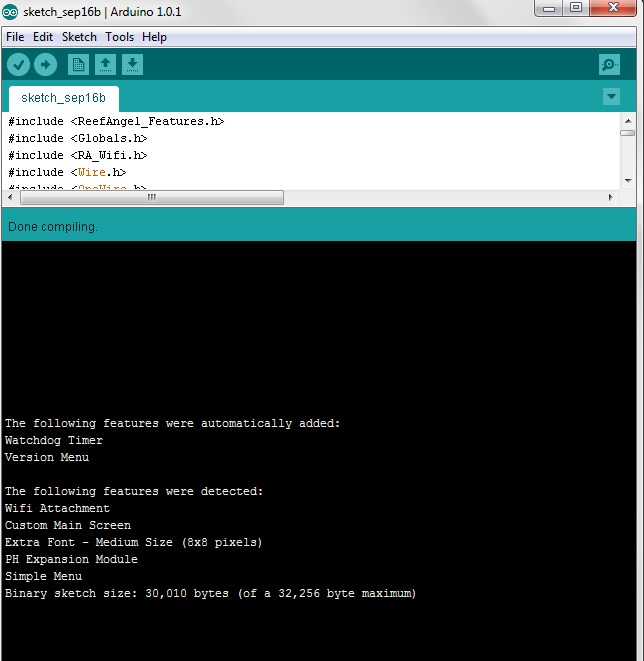644x661 pixels.
Task: Open the Serial Monitor
Action: [x=609, y=65]
